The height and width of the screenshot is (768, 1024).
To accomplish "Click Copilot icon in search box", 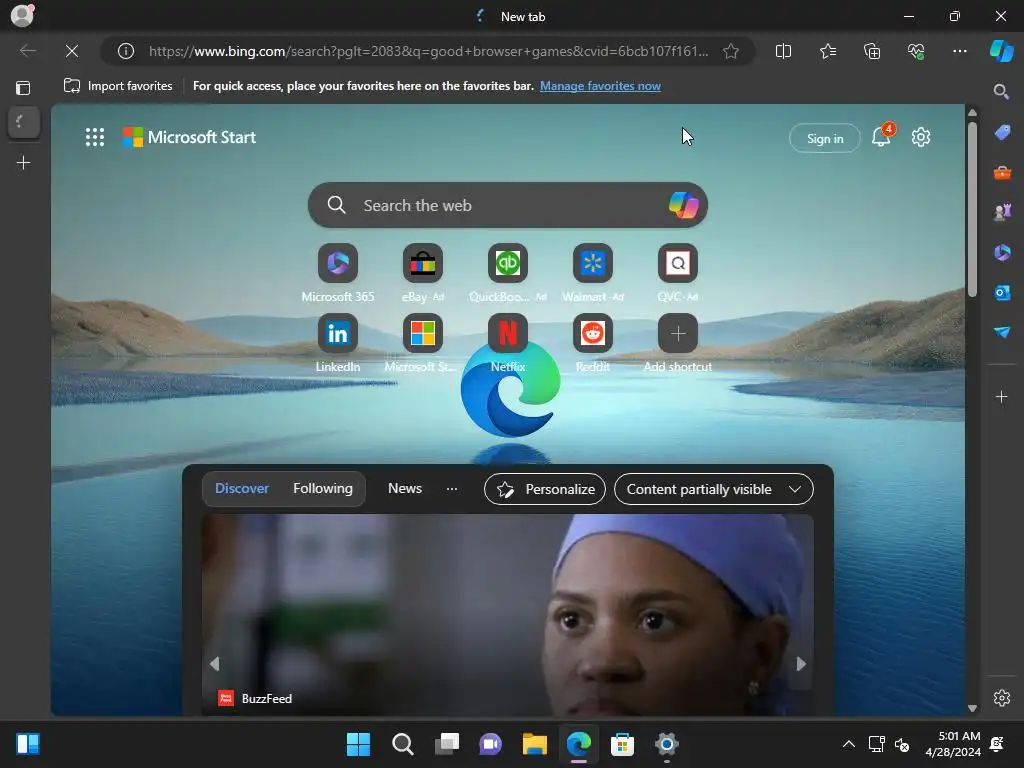I will pyautogui.click(x=683, y=205).
